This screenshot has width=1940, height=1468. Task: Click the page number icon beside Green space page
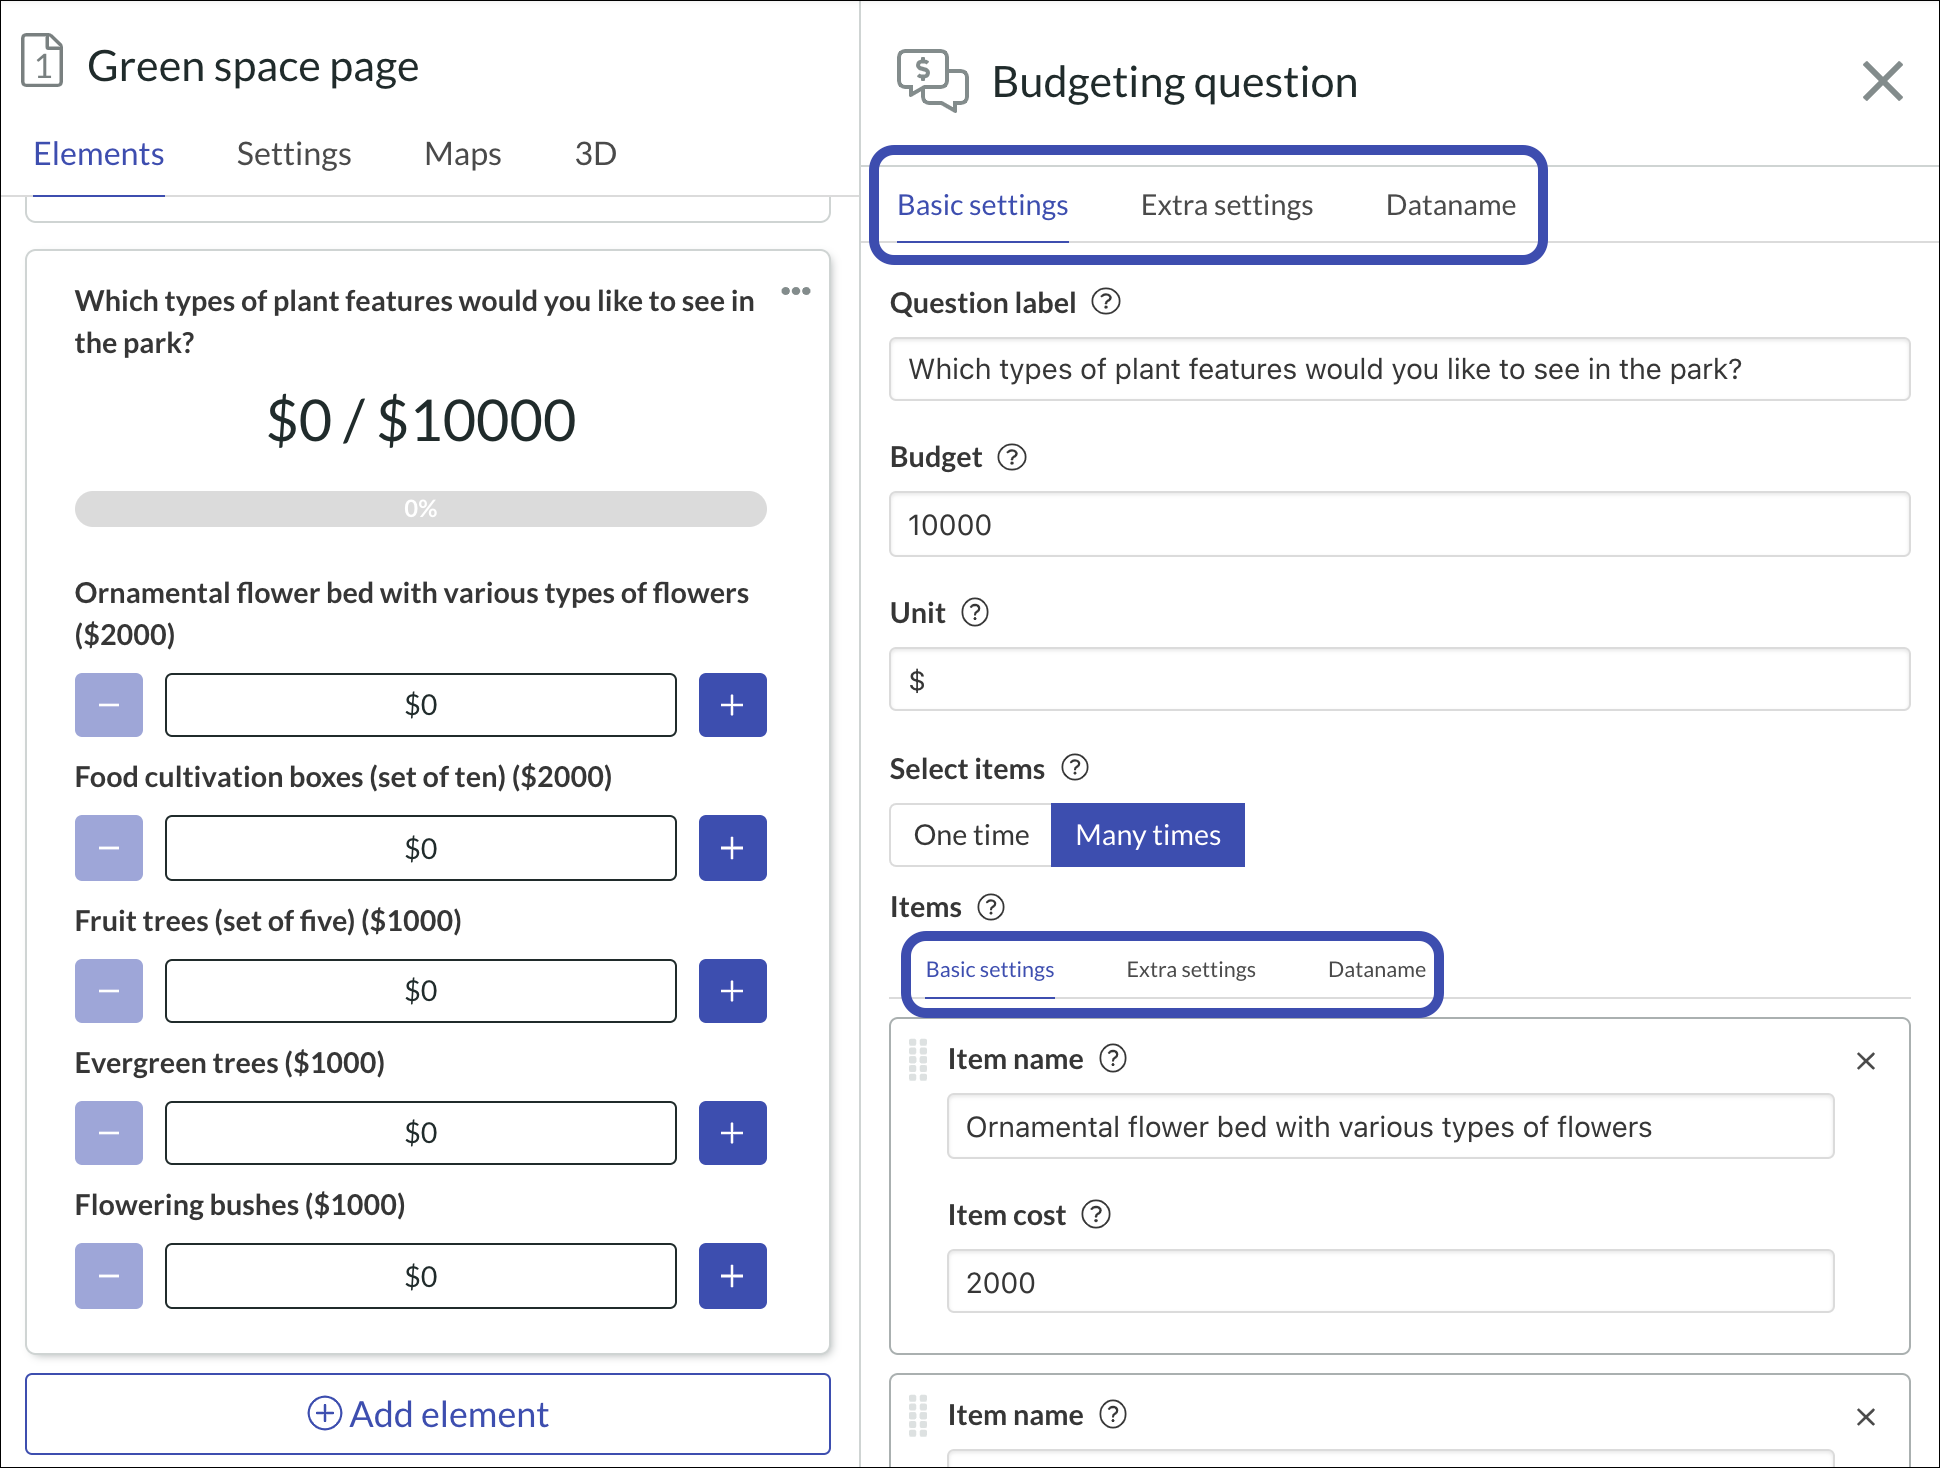42,60
